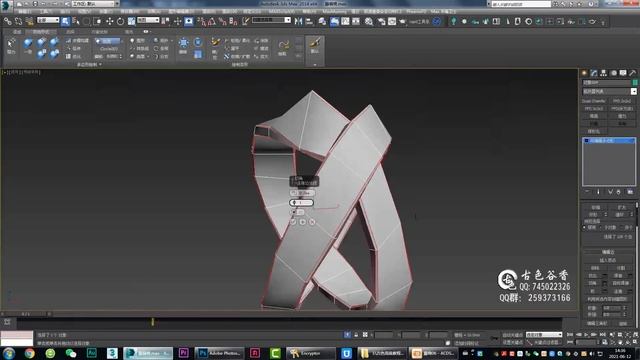
Task: Open the reference coordinate system dropdown
Action: [x=148, y=20]
